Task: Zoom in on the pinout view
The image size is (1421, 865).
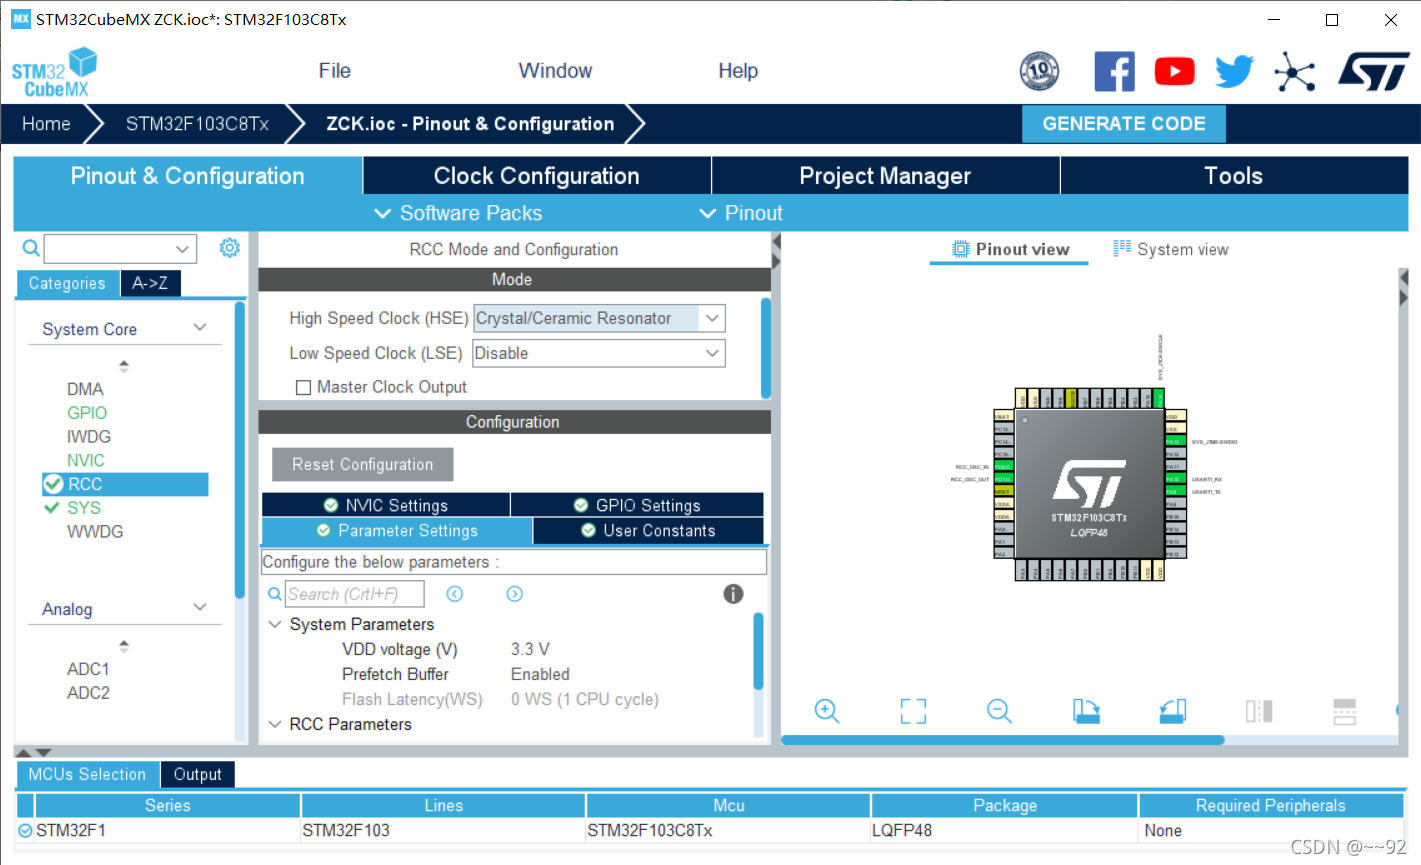Action: [x=827, y=711]
